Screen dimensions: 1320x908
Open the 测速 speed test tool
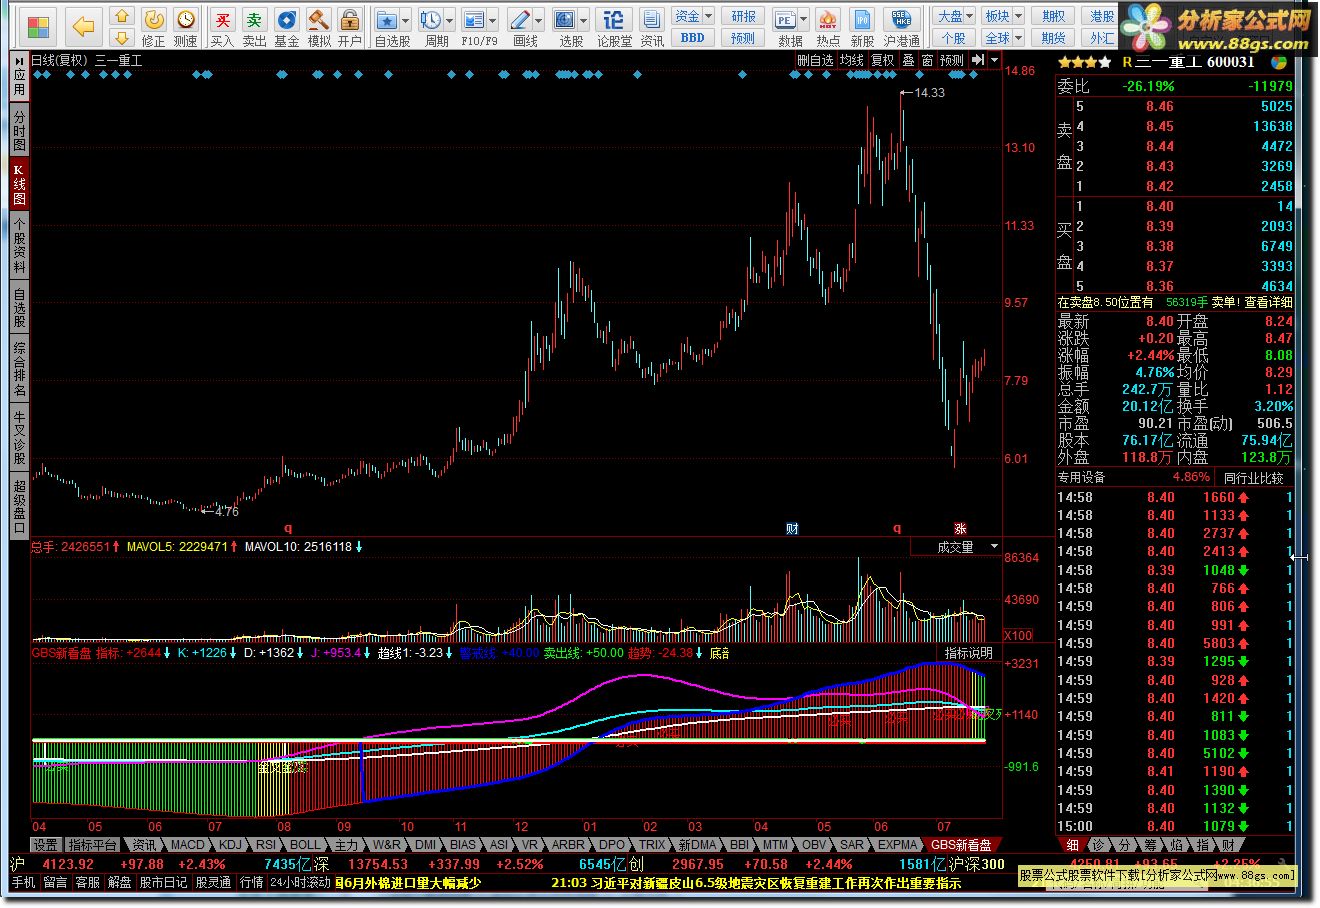coord(185,27)
